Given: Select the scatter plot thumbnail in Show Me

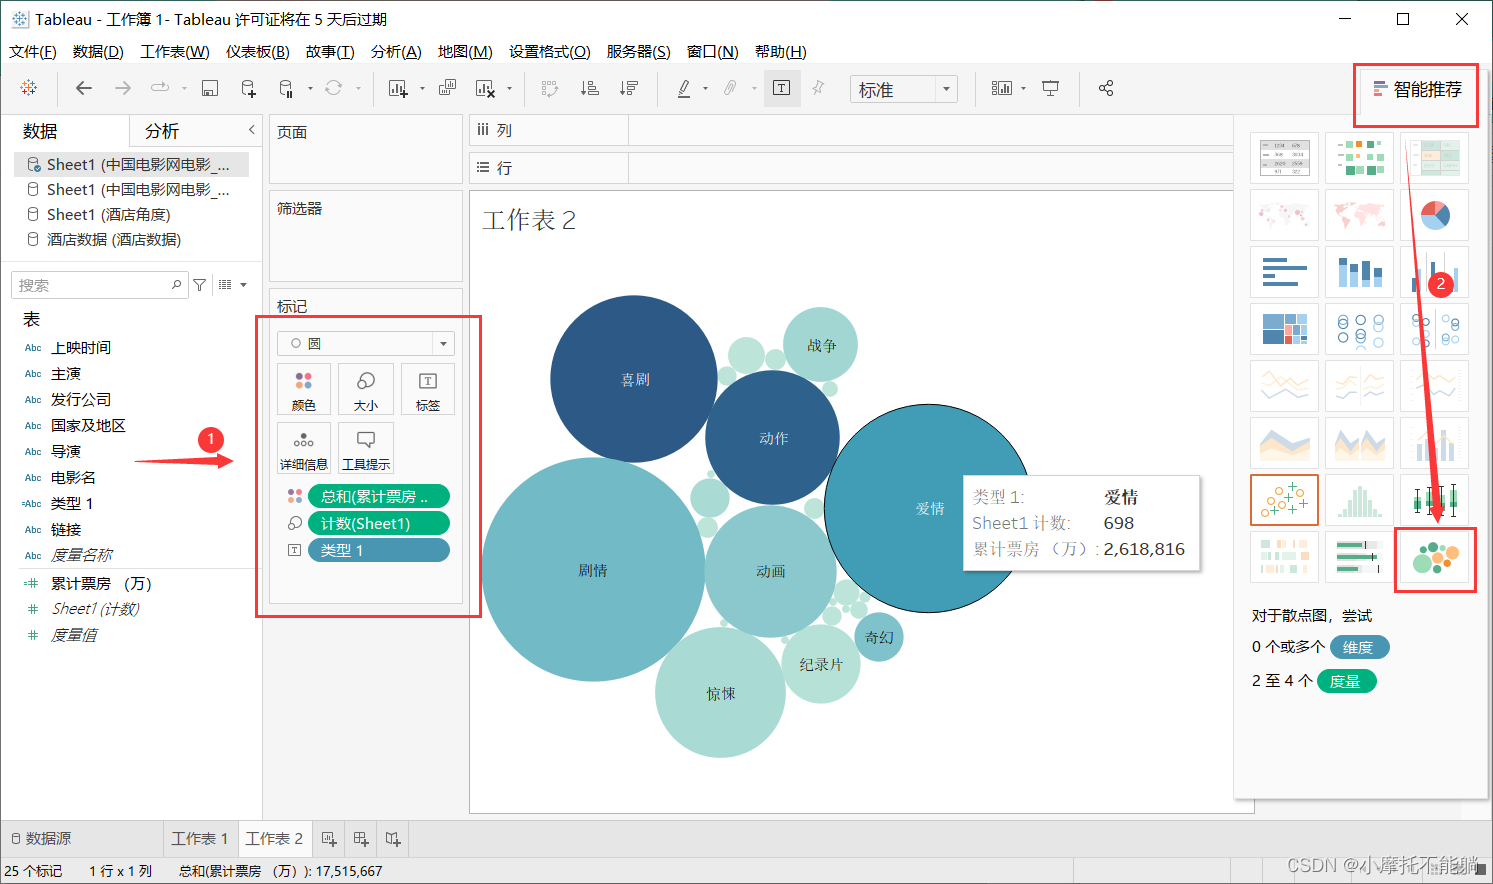Looking at the screenshot, I should point(1285,500).
